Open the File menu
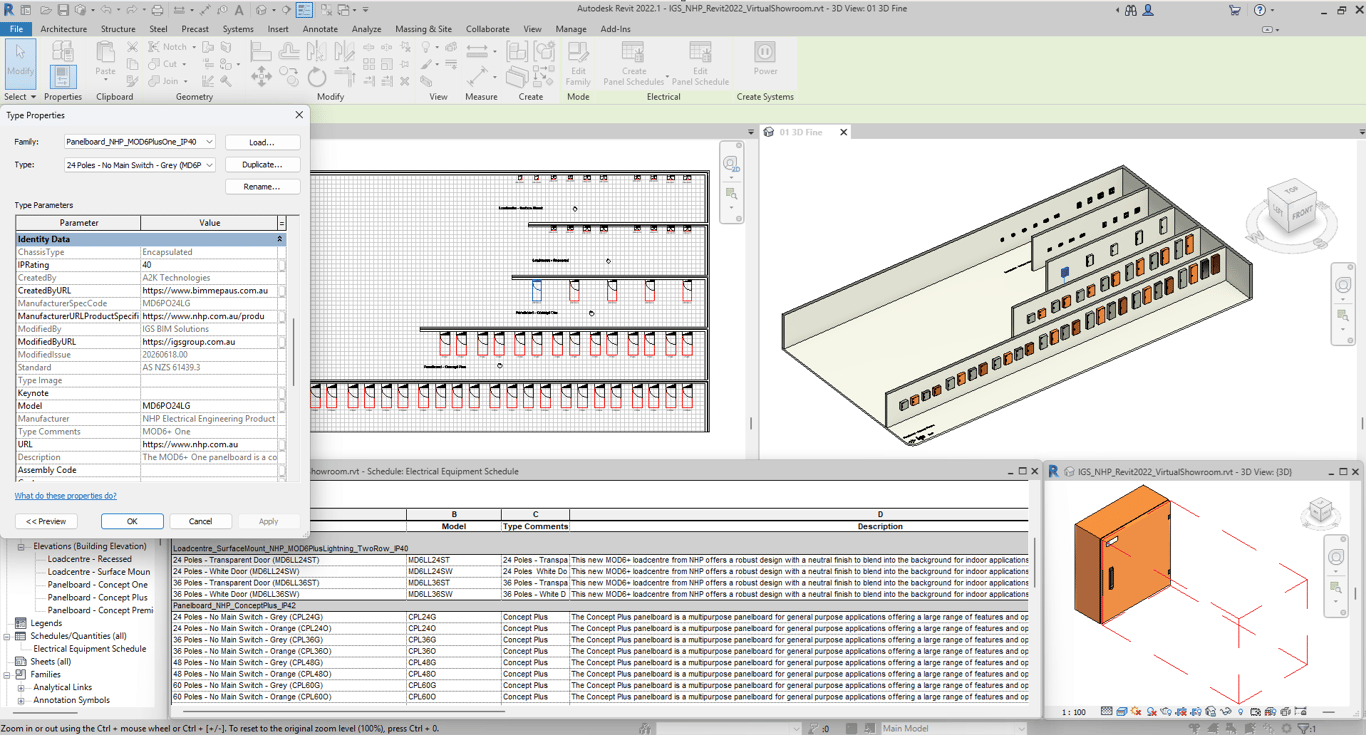Screen dimensions: 1366x735 17,29
